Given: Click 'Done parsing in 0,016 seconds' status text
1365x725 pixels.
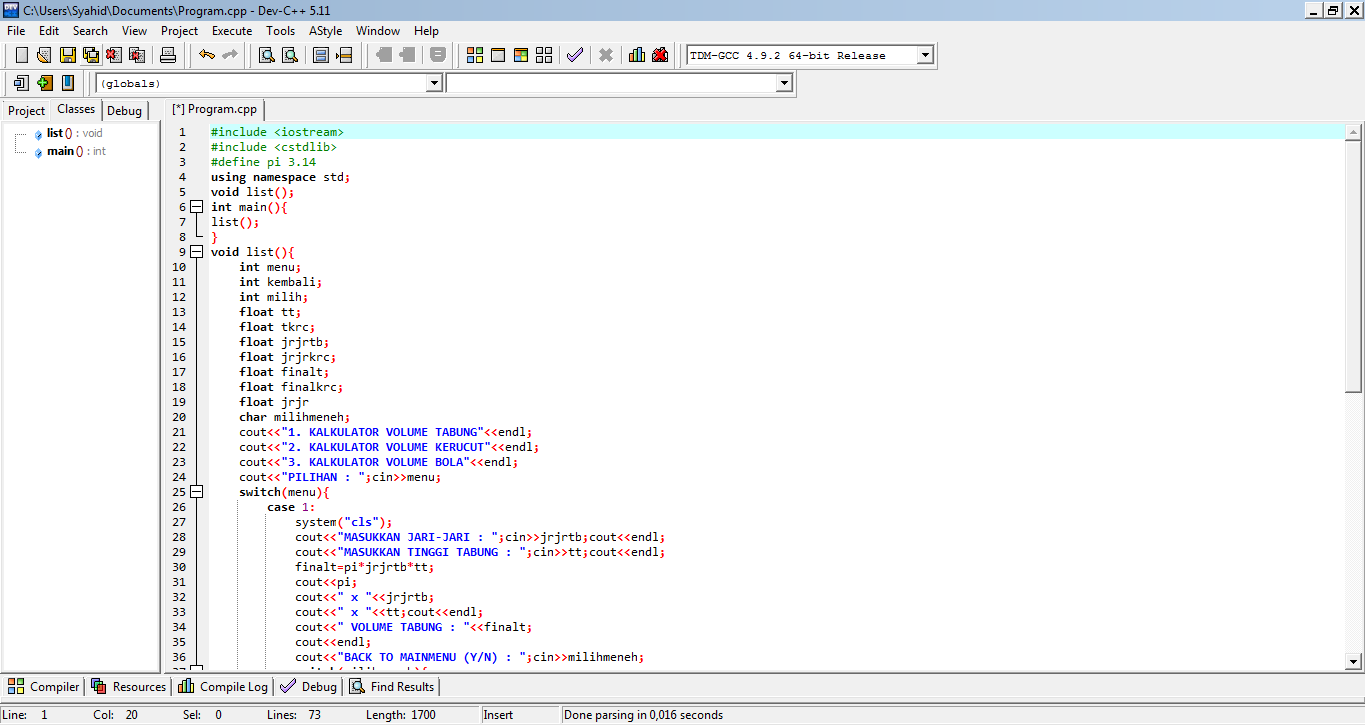Looking at the screenshot, I should [x=643, y=715].
